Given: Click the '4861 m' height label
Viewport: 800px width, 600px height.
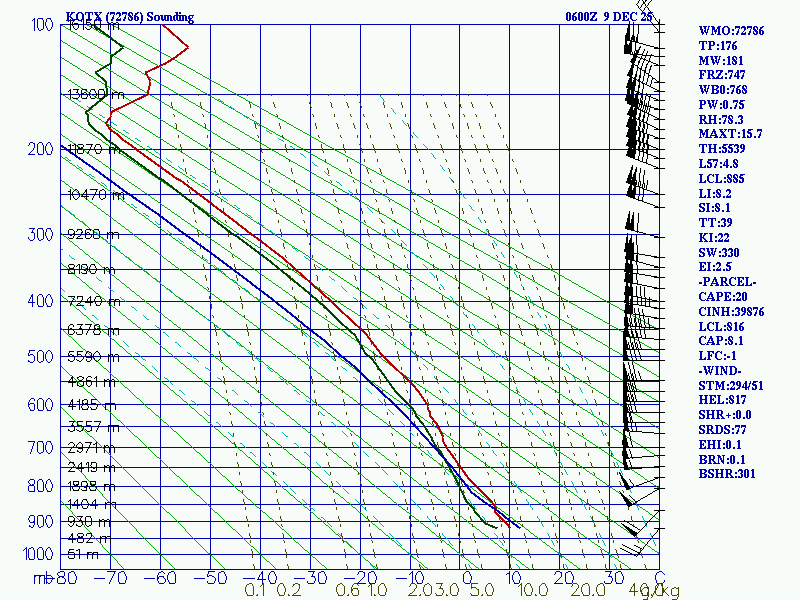Looking at the screenshot, I should [x=92, y=382].
